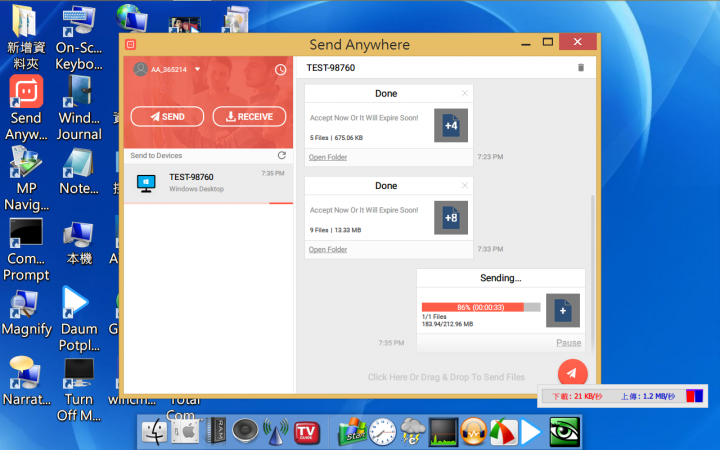This screenshot has width=720, height=450.
Task: Click the 86% sending progress bar
Action: tap(481, 307)
